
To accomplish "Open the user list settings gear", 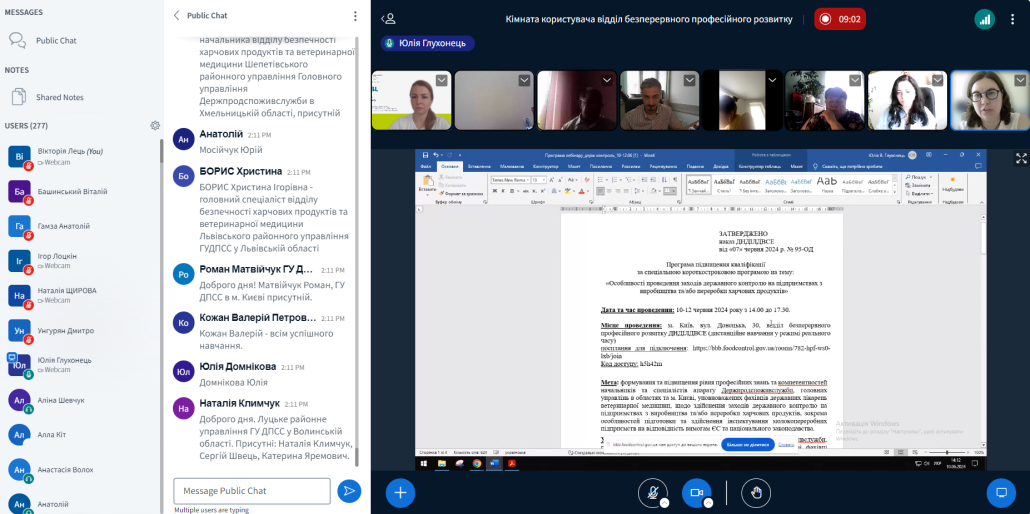I will [x=155, y=125].
